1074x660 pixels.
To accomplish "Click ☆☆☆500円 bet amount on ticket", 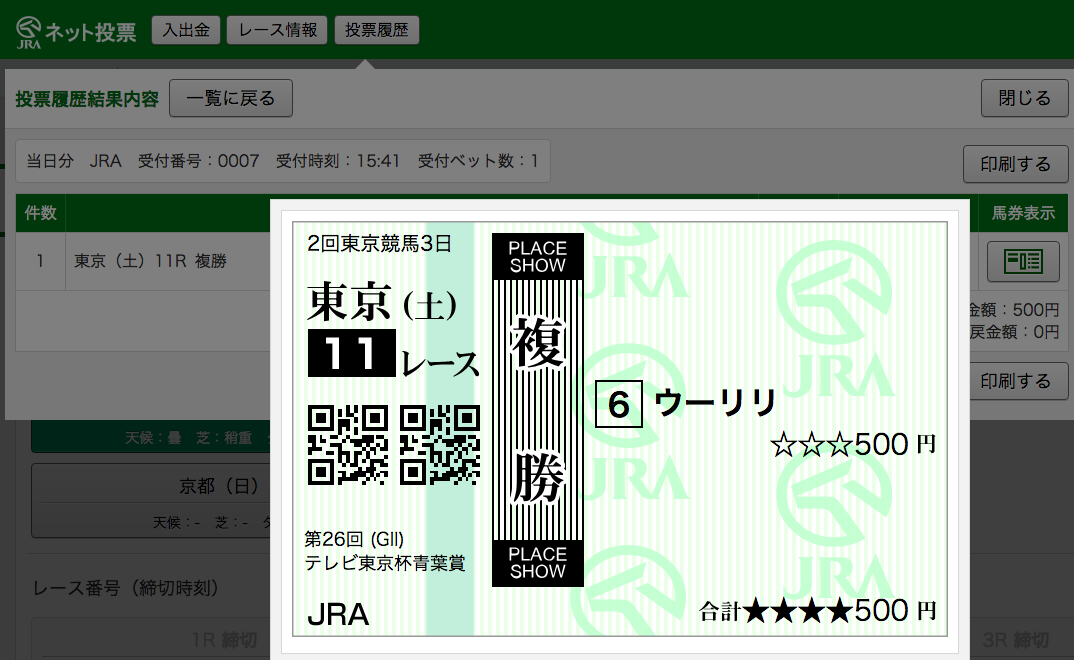I will tap(853, 445).
